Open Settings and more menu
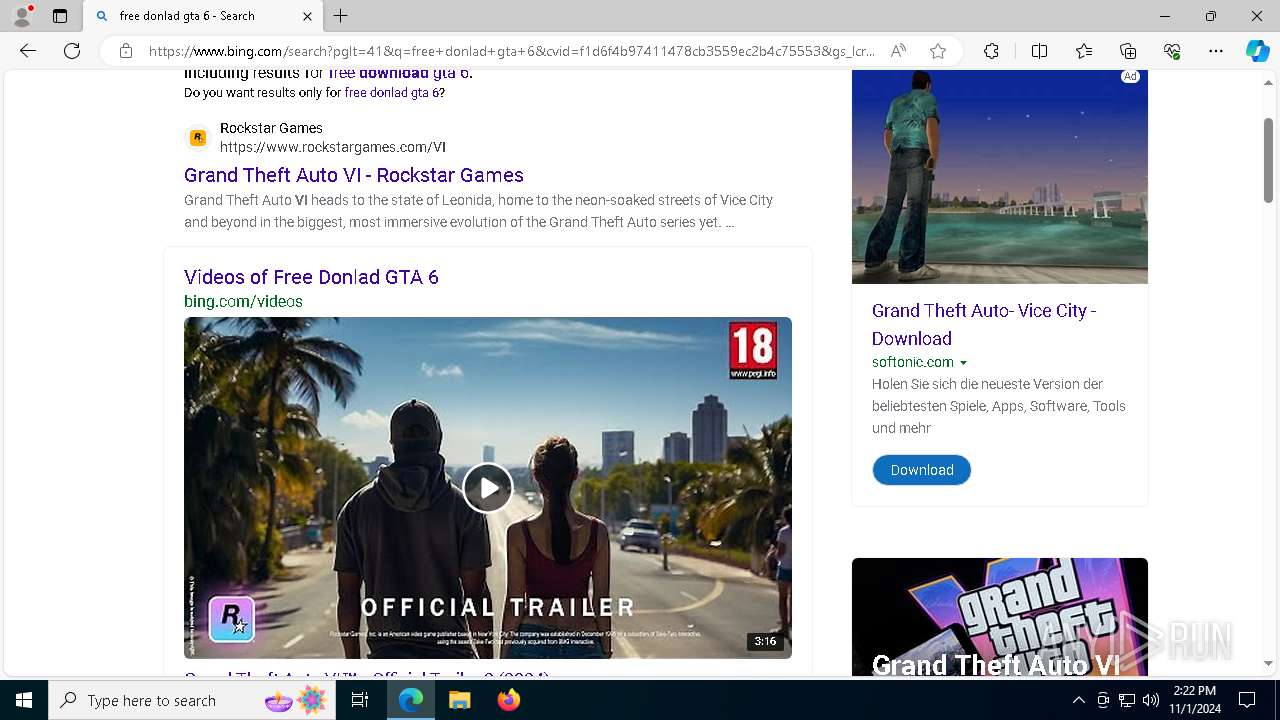Viewport: 1280px width, 720px height. tap(1216, 51)
